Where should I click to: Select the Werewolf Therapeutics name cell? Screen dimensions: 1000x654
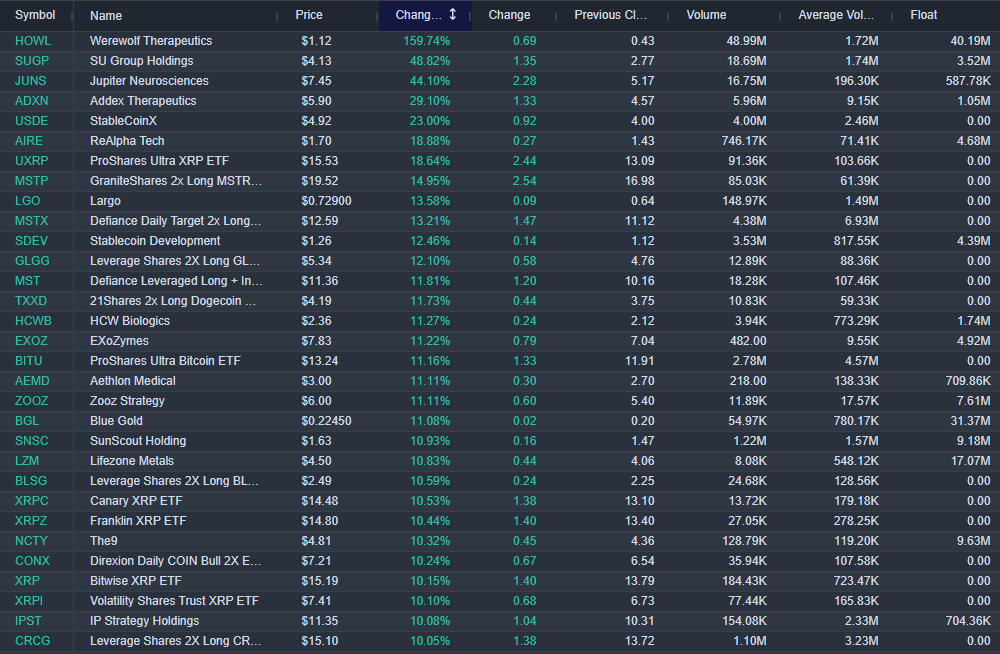(x=151, y=41)
